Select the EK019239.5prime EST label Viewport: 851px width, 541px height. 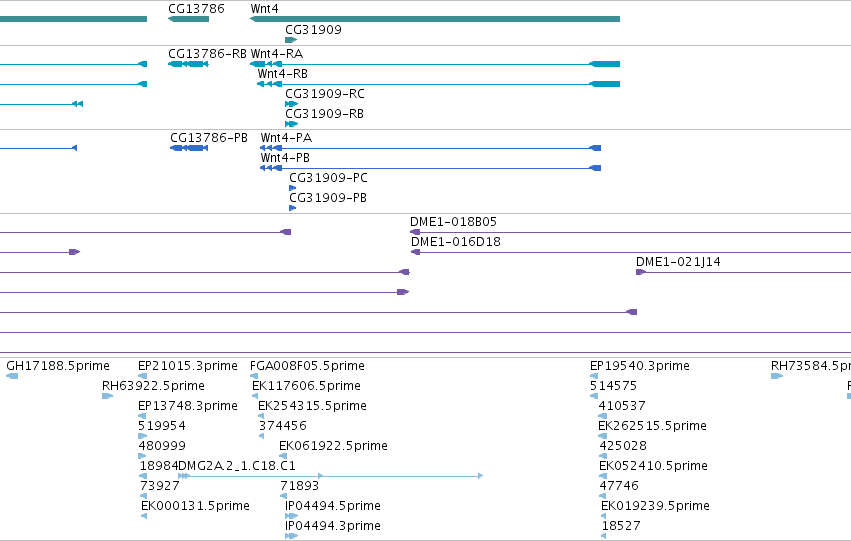[656, 507]
